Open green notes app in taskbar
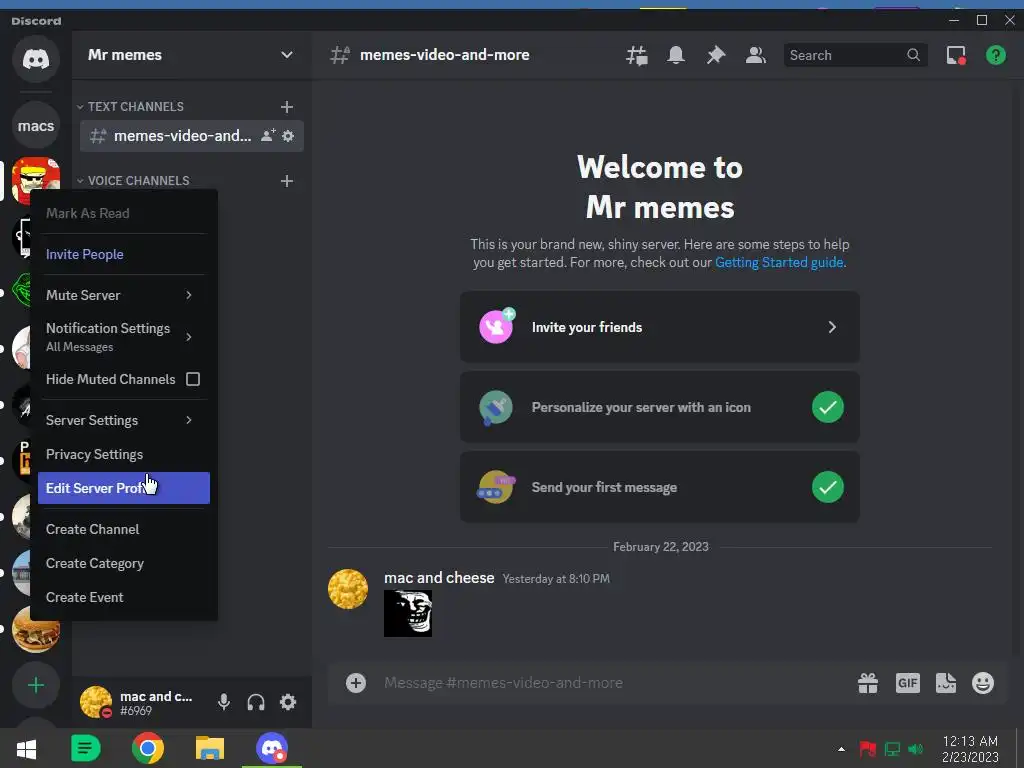 [x=86, y=748]
